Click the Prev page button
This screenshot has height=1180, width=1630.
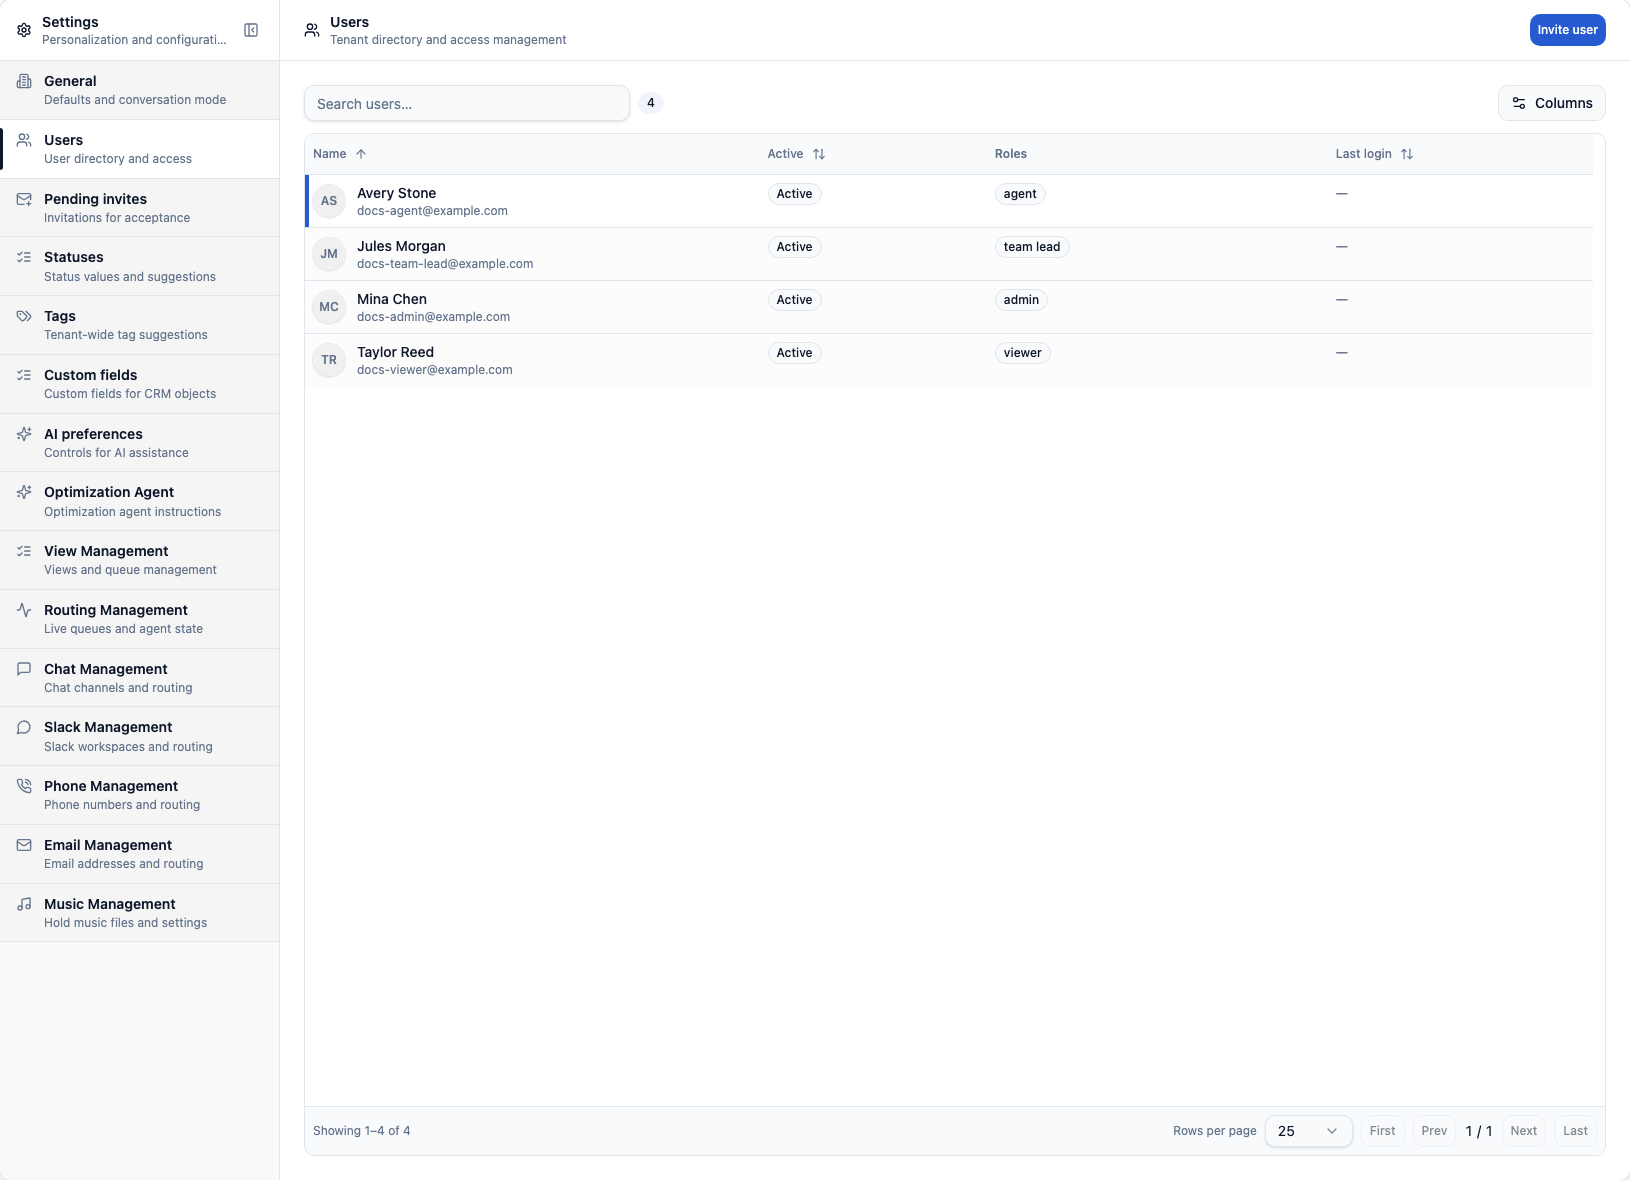1434,1131
